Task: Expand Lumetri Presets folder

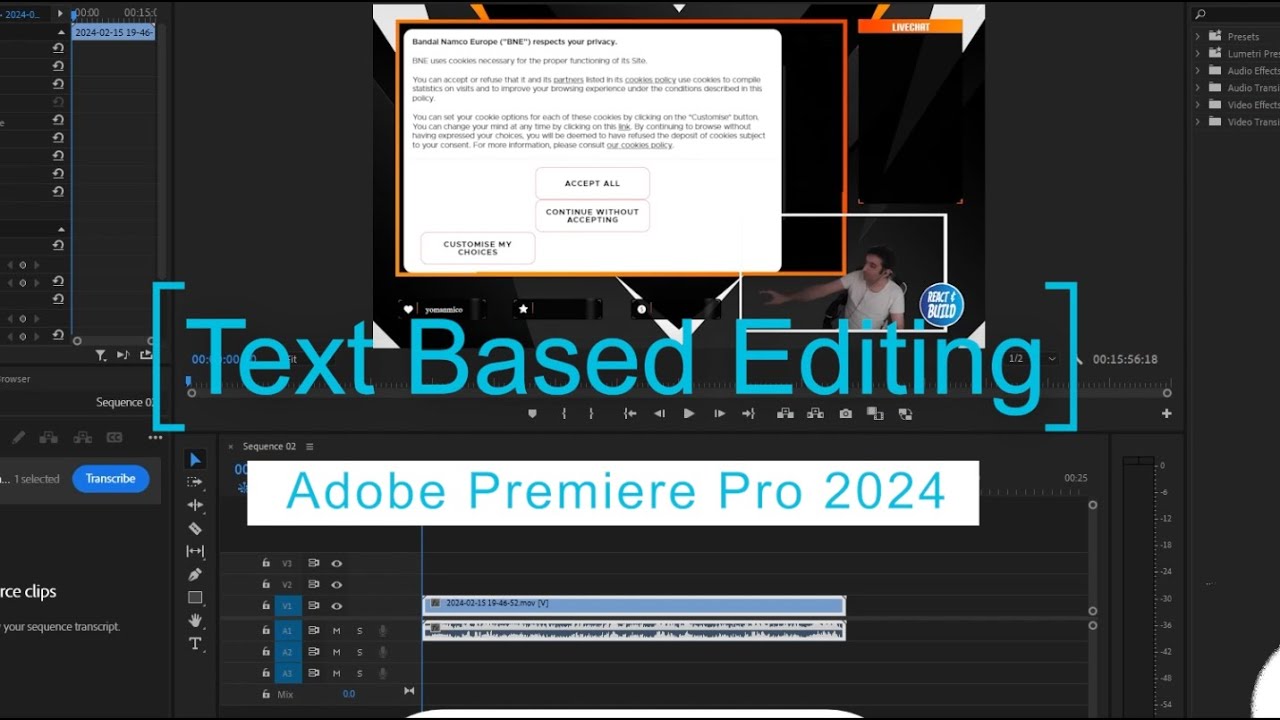Action: 1197,54
